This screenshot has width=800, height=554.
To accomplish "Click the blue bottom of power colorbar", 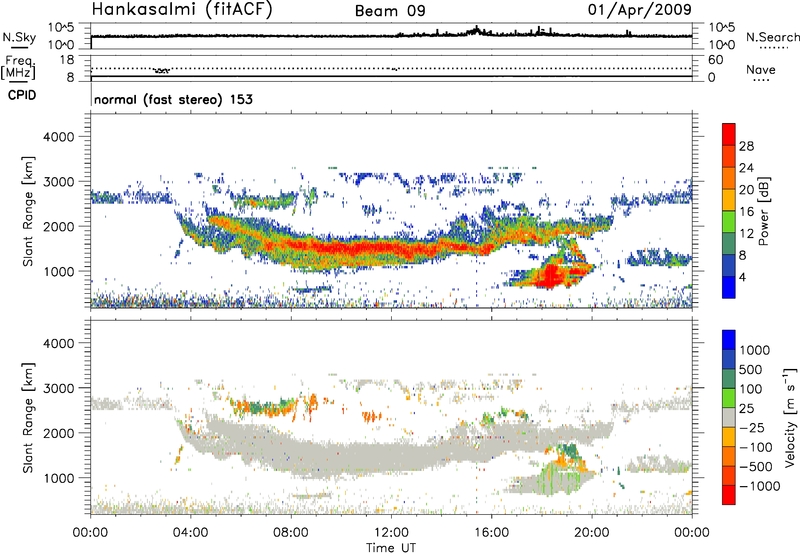I will click(x=729, y=287).
